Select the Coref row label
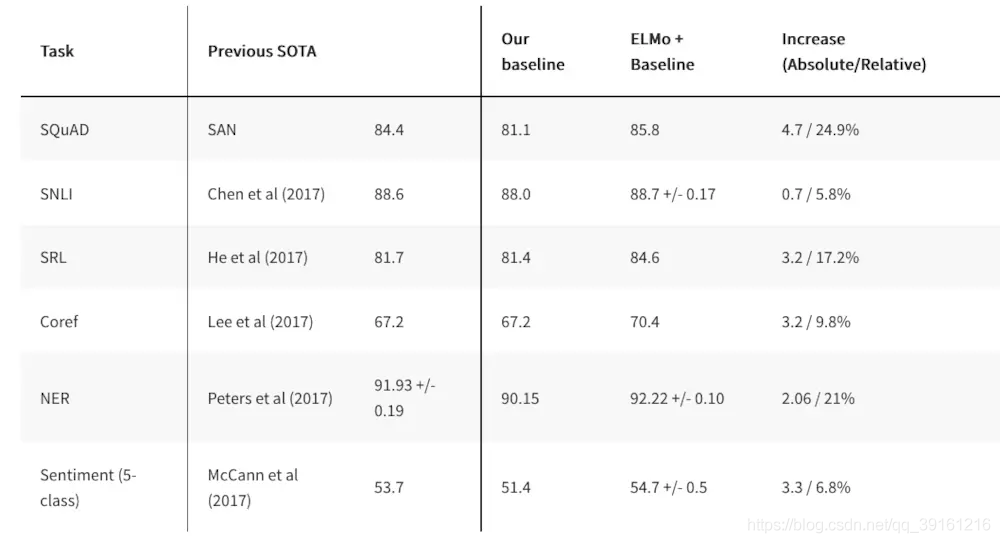The image size is (1000, 543). (59, 322)
